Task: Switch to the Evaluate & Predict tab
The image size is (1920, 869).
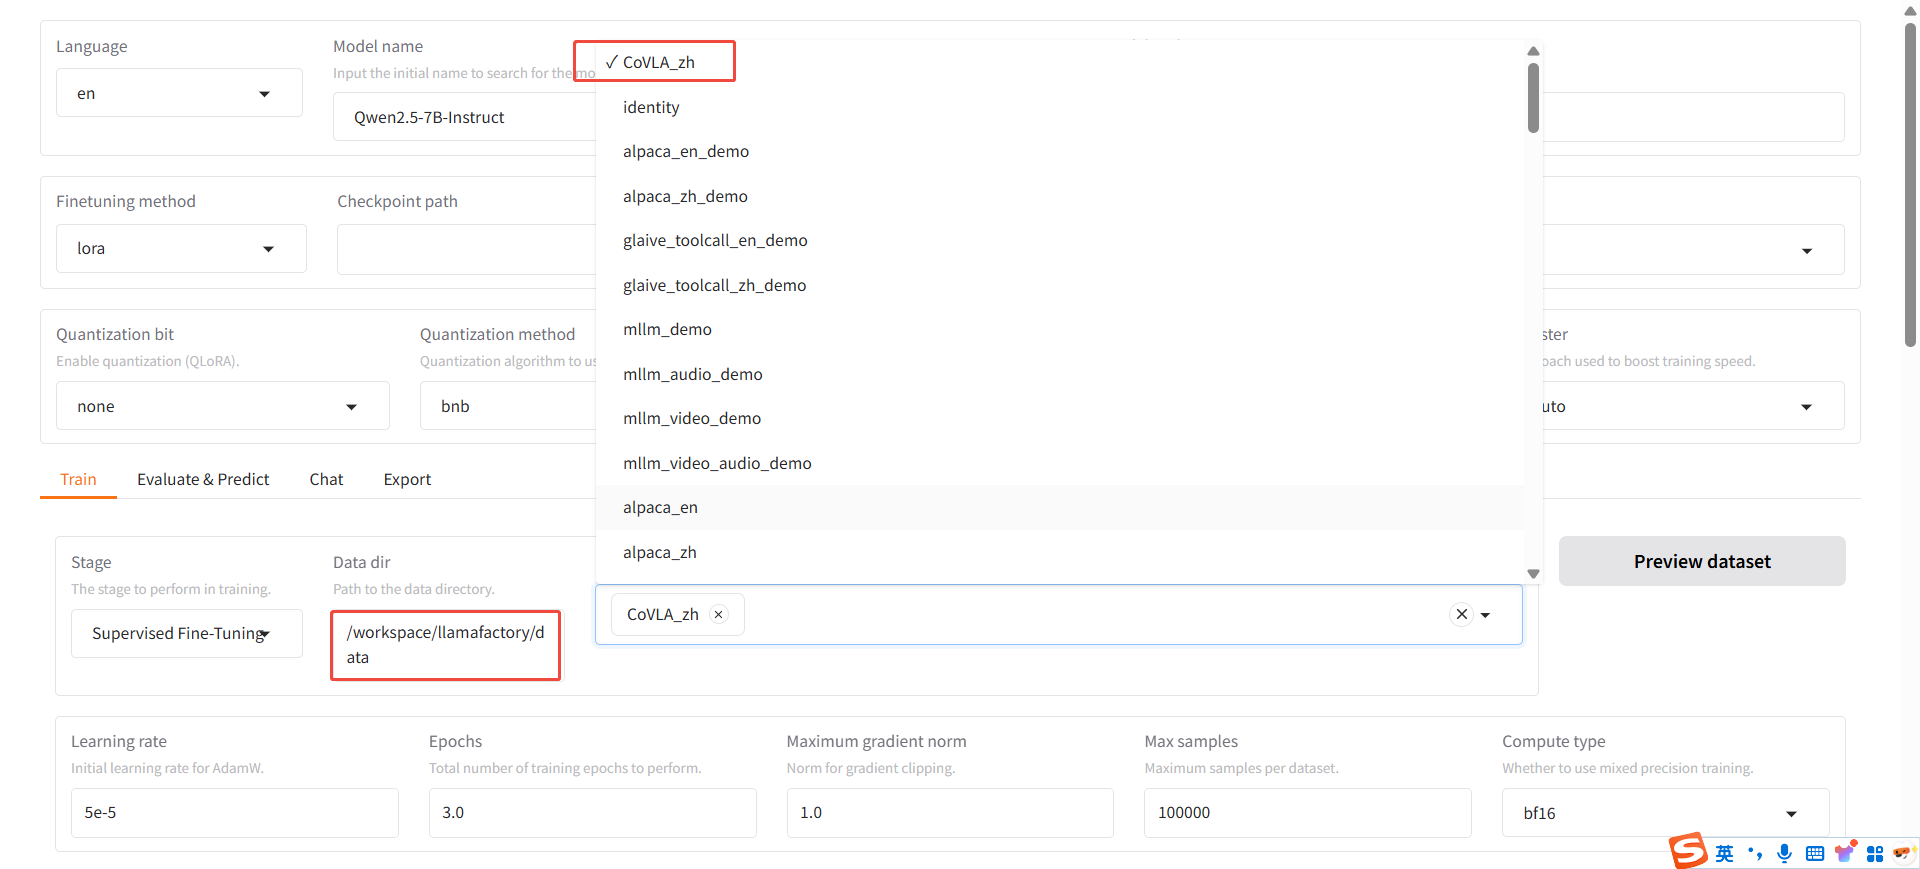Action: pyautogui.click(x=203, y=480)
